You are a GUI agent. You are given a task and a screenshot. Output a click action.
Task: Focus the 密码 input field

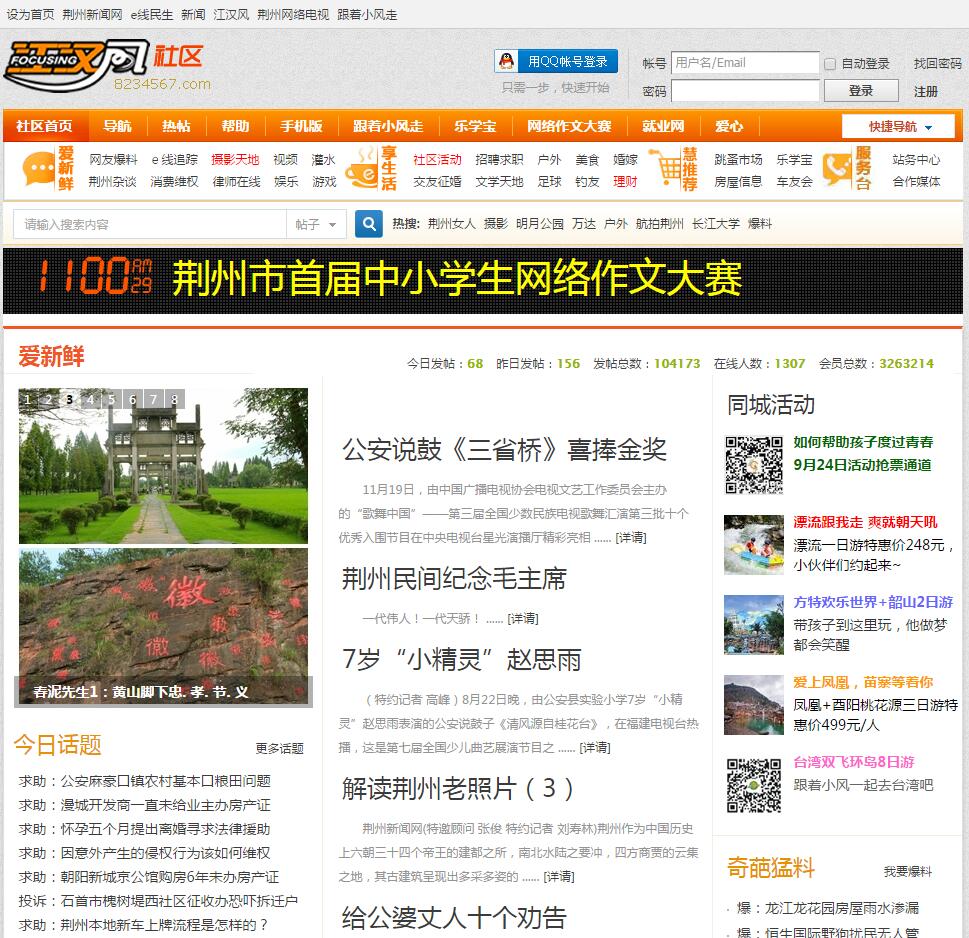[x=745, y=91]
